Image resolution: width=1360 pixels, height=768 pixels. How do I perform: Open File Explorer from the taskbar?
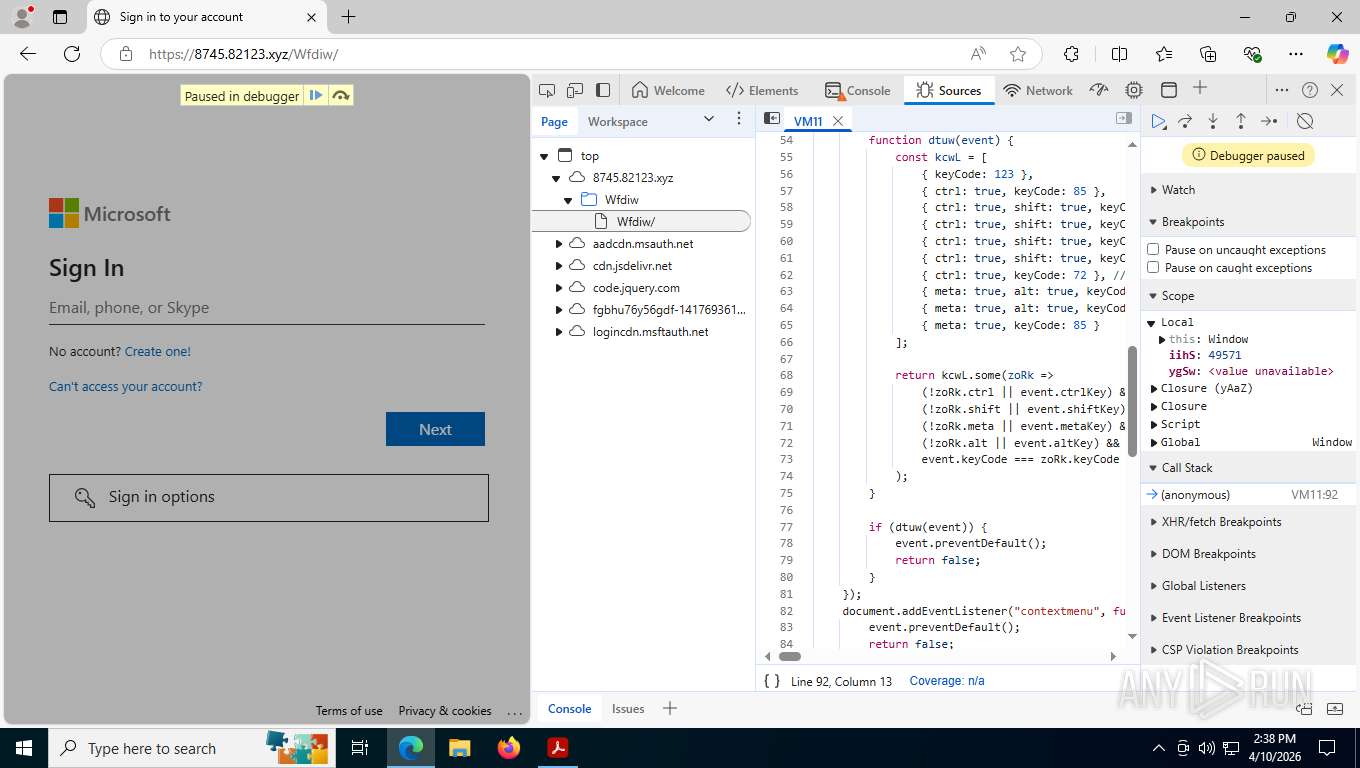[459, 748]
